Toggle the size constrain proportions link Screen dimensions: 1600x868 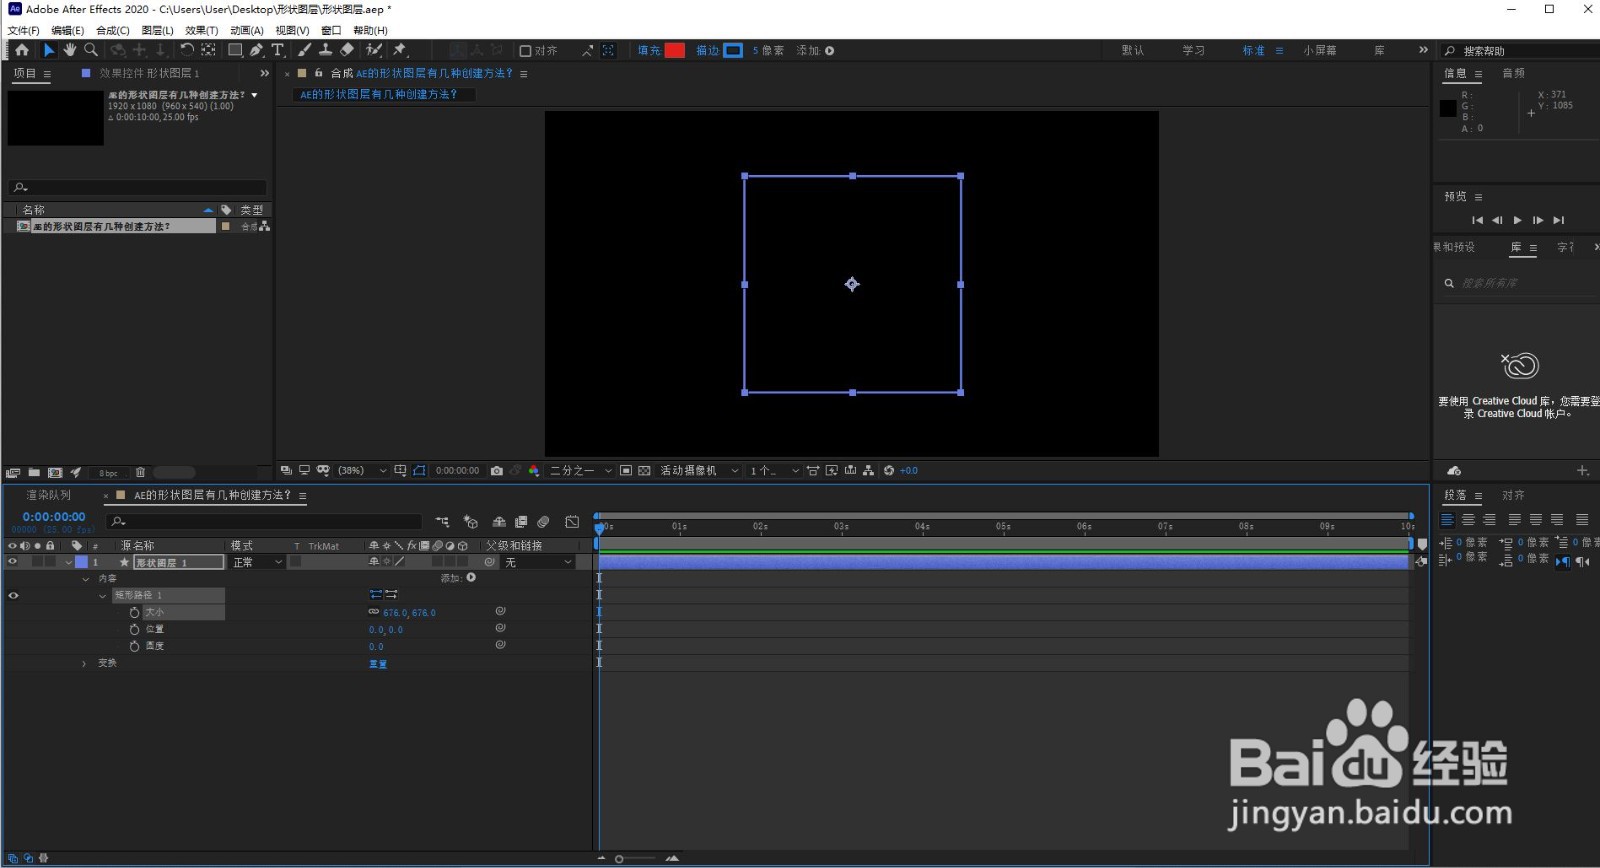pos(374,612)
